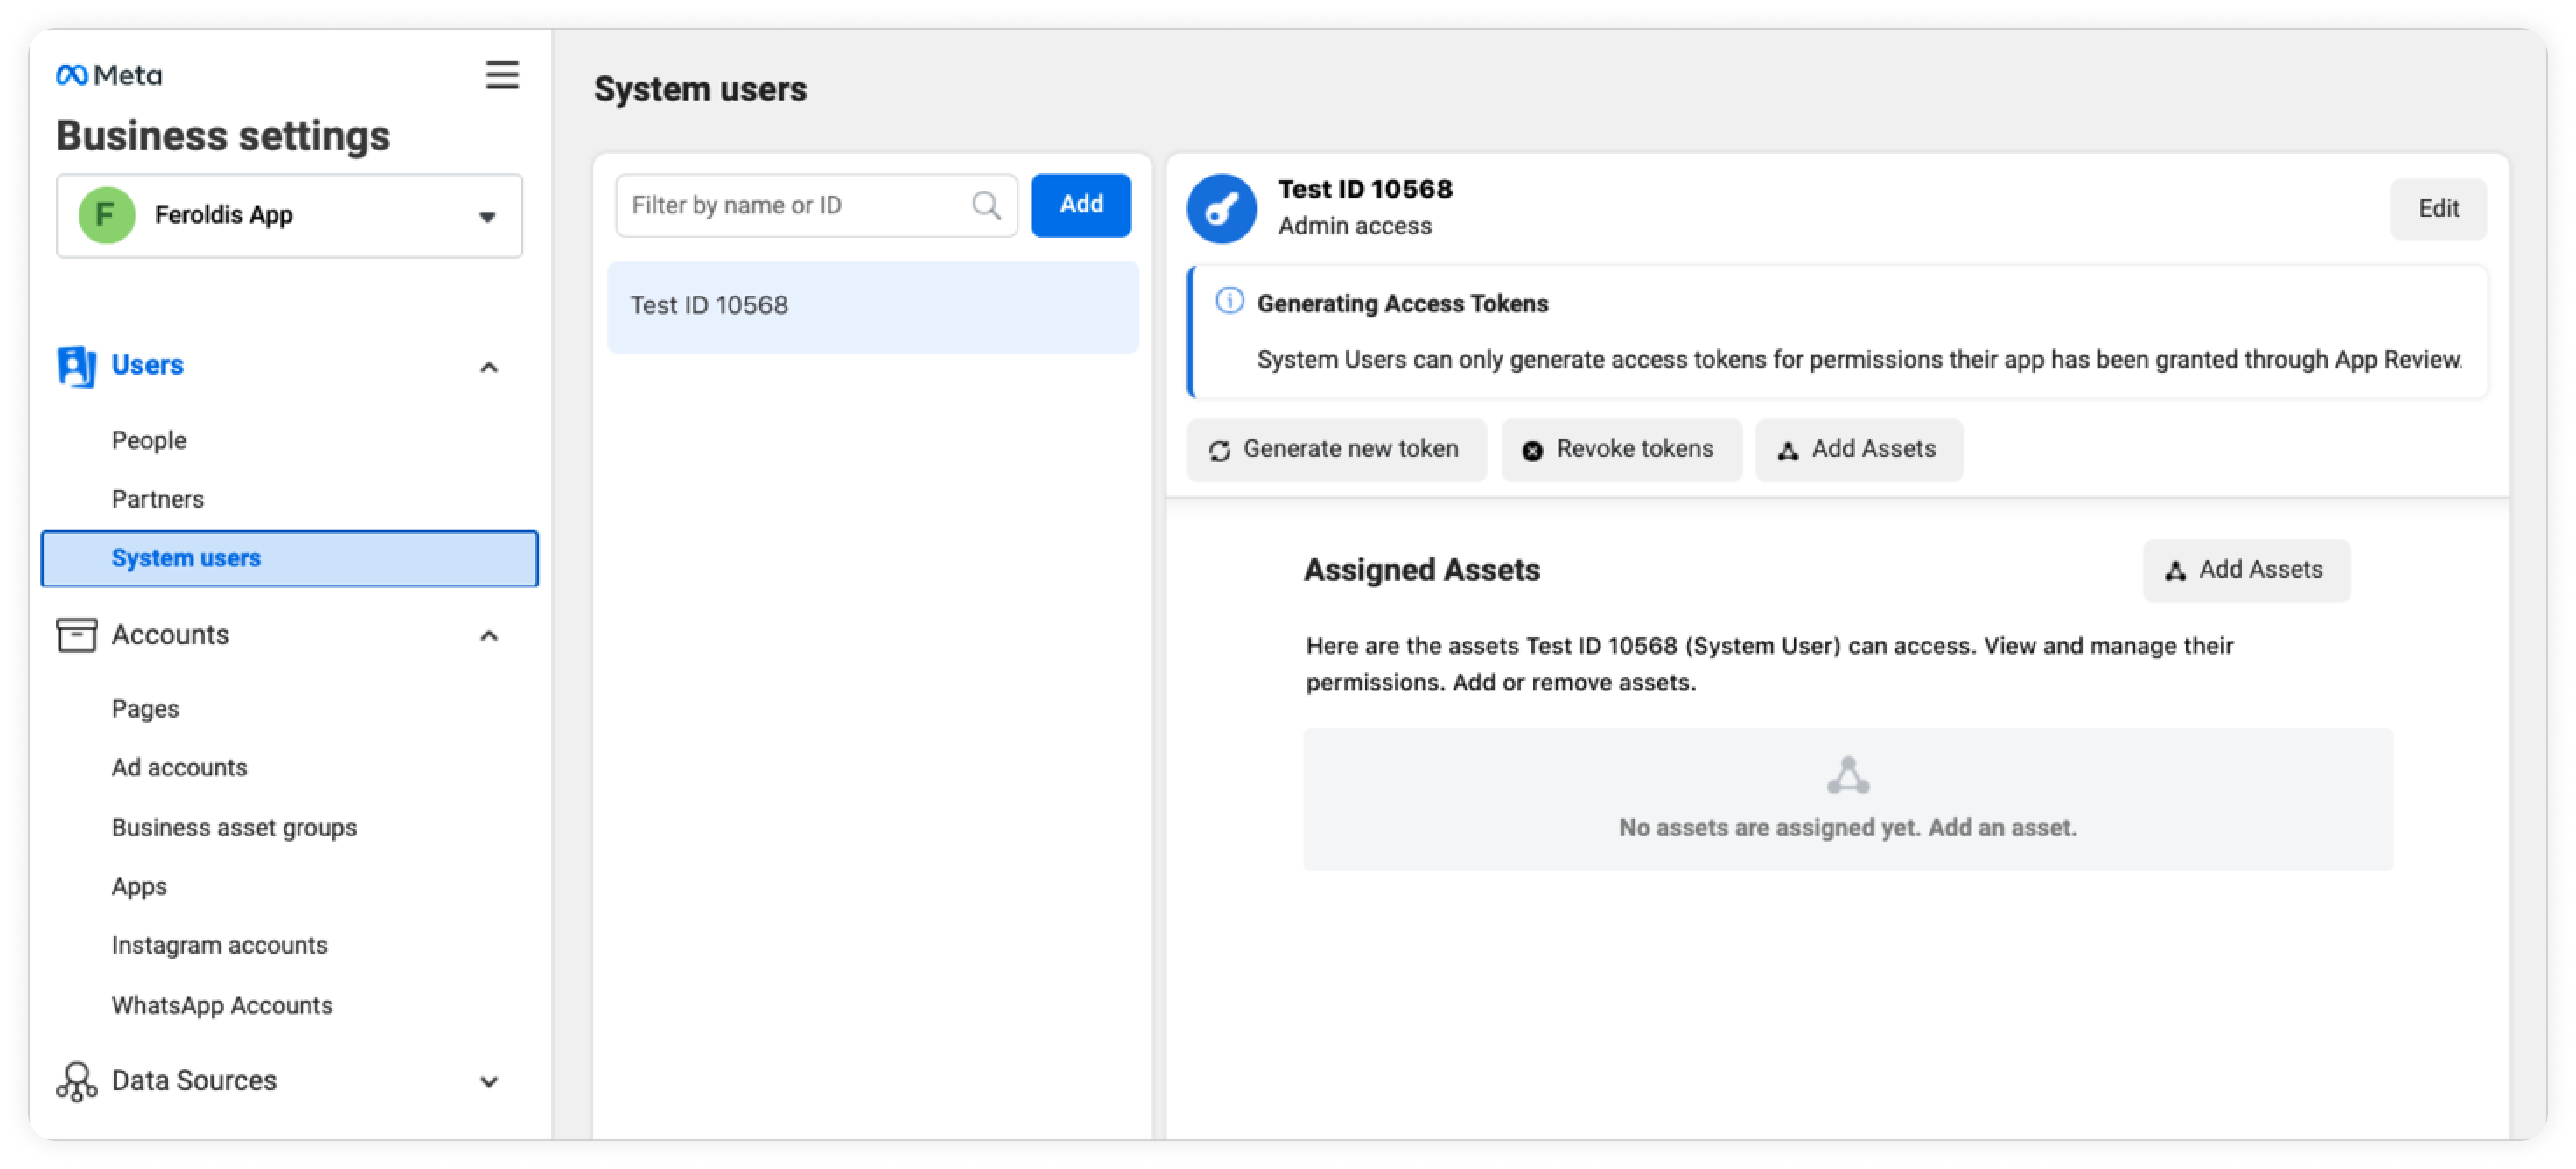
Task: Click the Accounts archive box icon
Action: 77,635
